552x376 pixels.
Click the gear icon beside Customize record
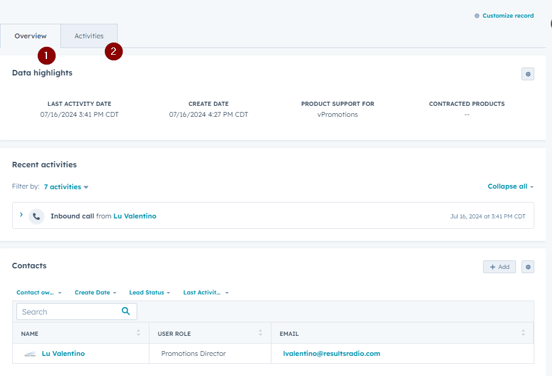click(x=477, y=16)
